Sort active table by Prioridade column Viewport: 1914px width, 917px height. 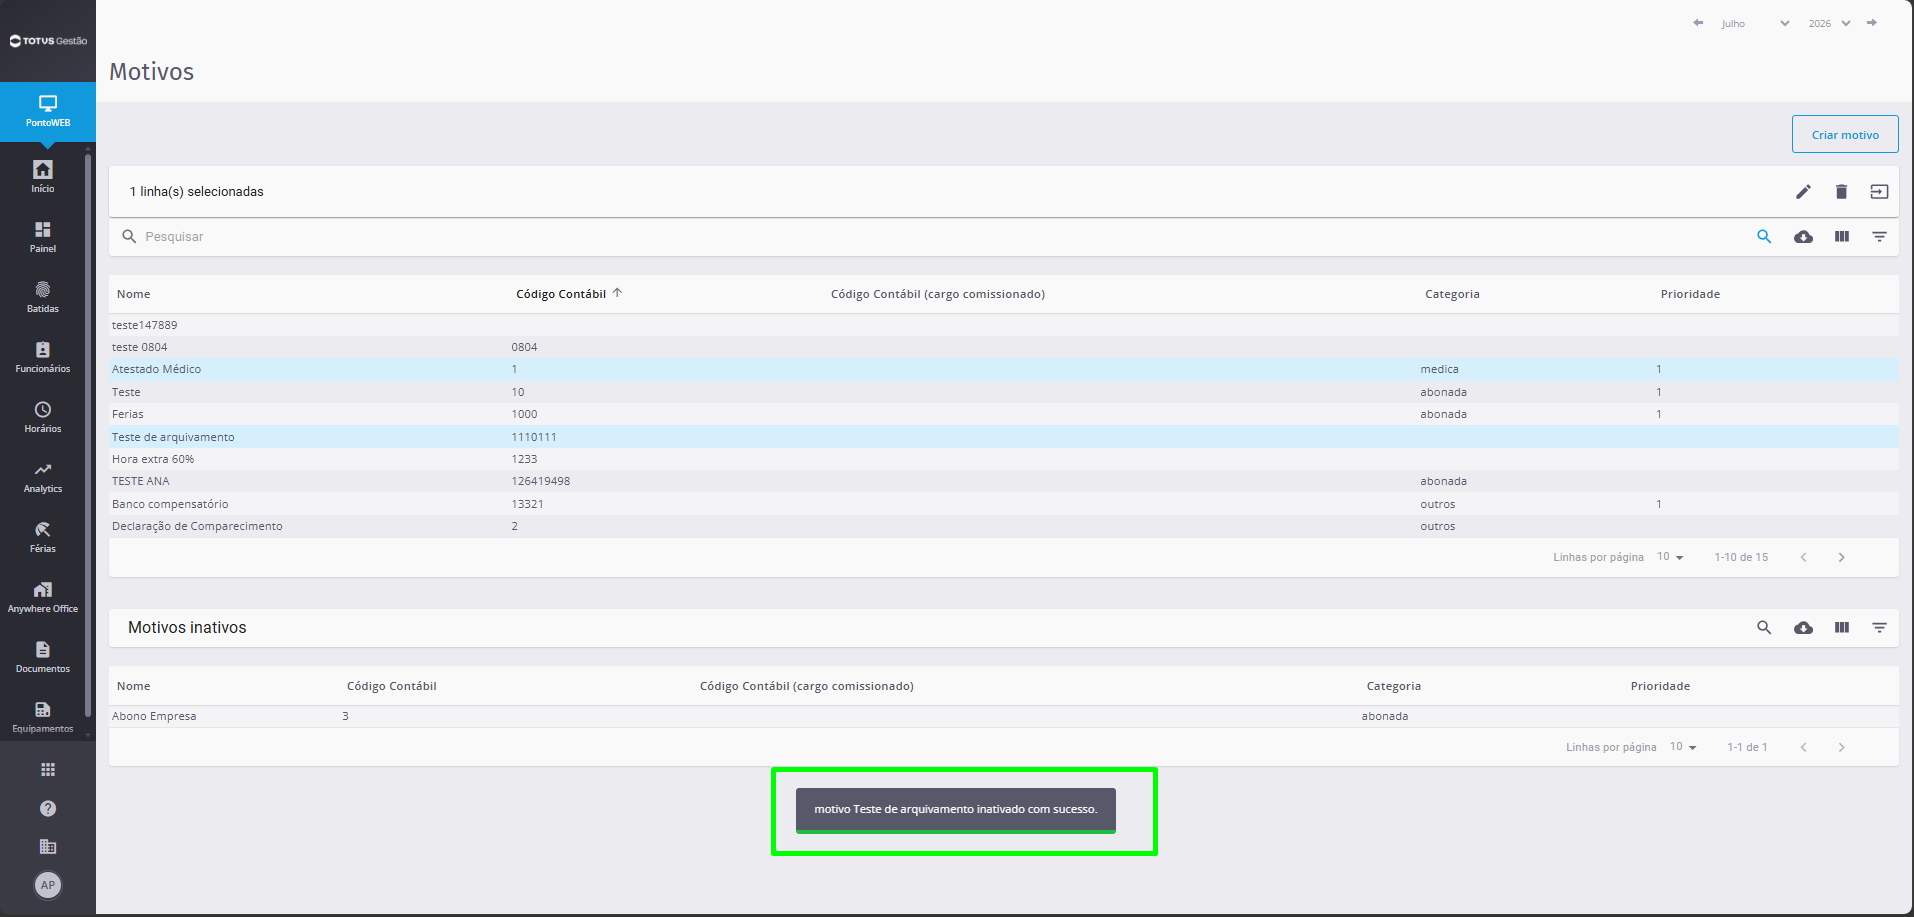coord(1690,294)
